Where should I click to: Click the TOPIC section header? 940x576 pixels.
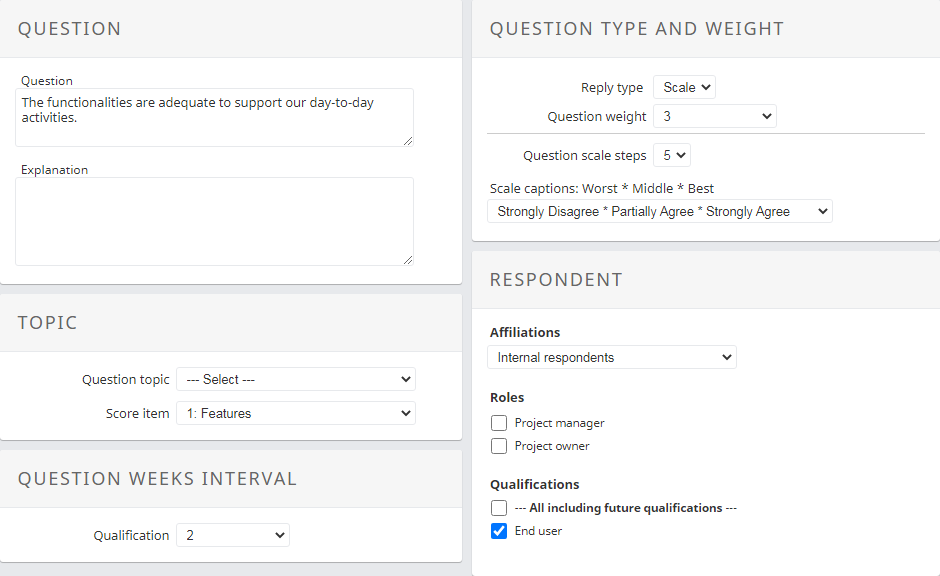pos(47,323)
